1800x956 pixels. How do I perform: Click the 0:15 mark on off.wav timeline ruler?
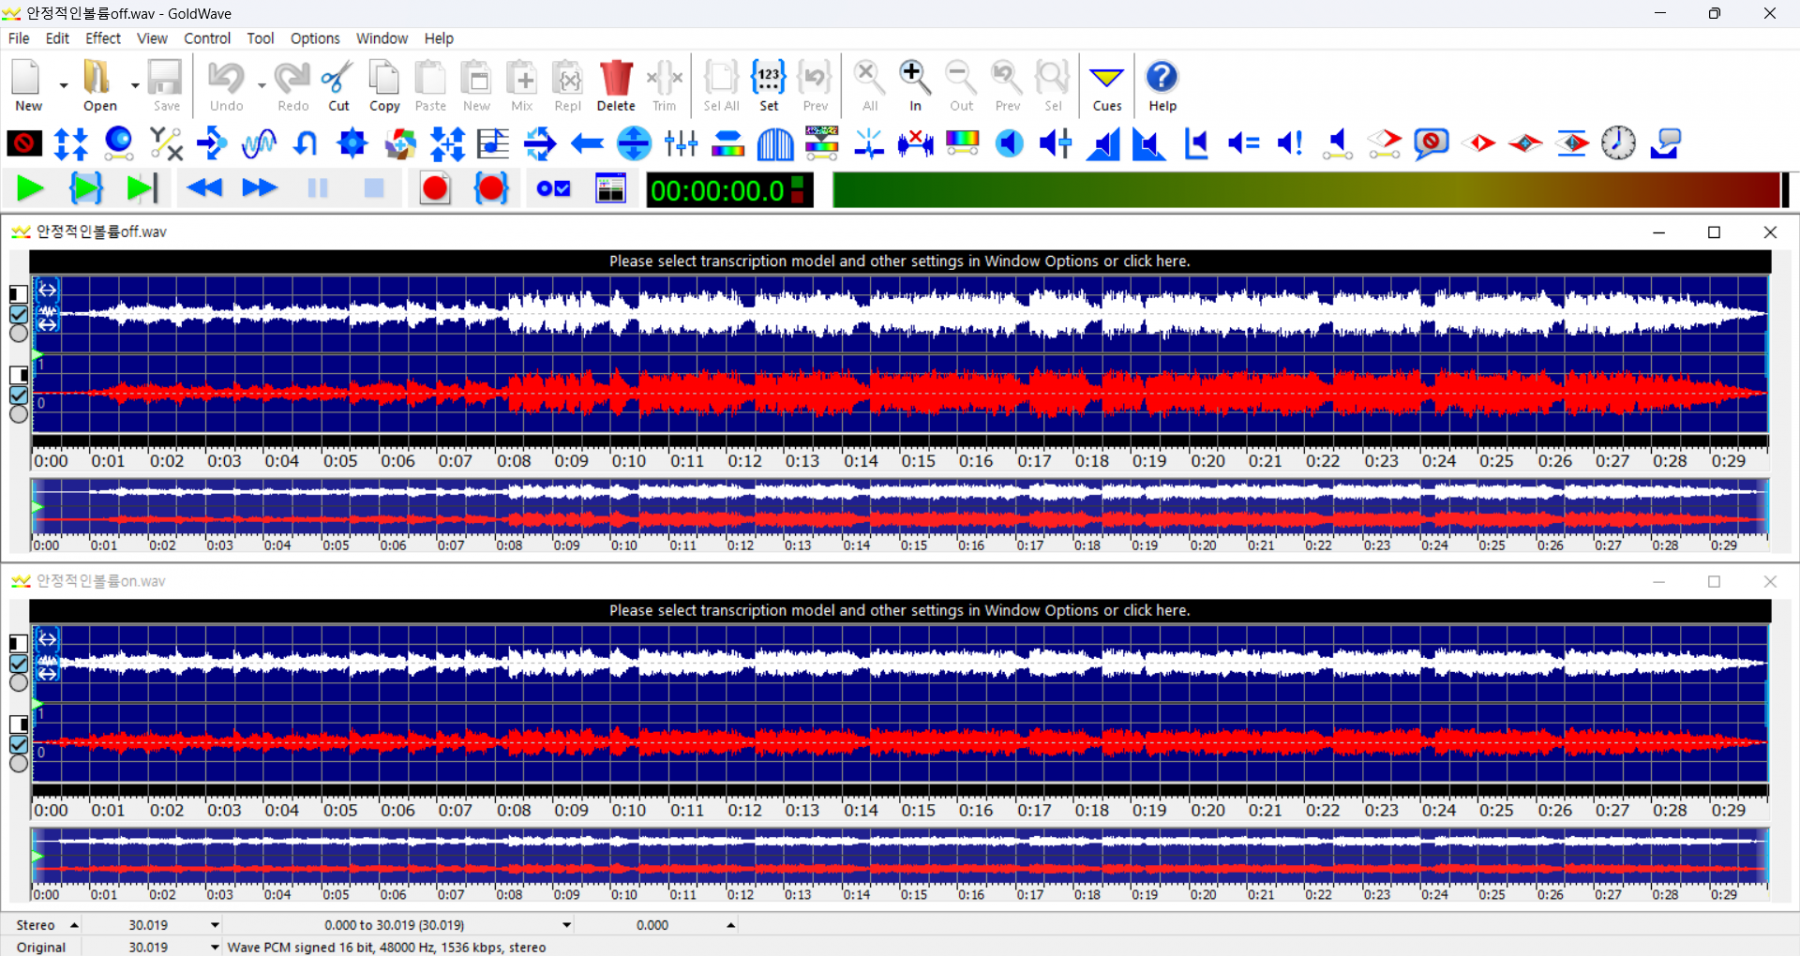pos(918,461)
